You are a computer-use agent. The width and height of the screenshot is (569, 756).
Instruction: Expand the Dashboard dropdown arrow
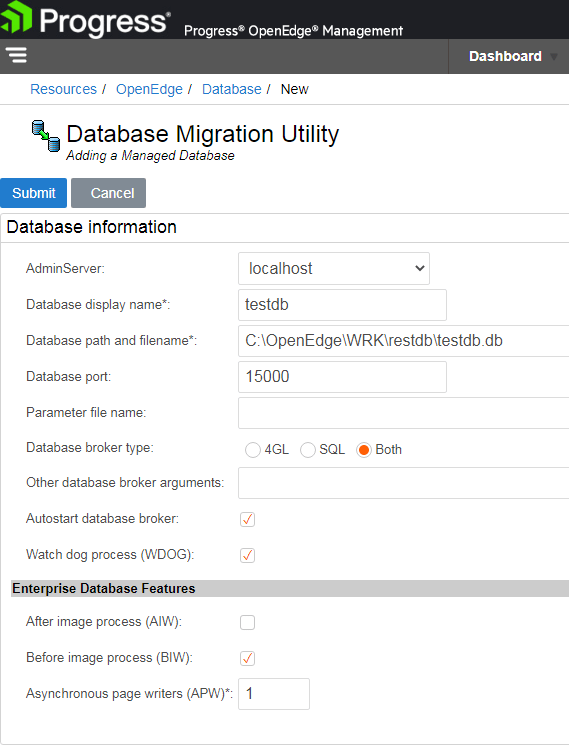pyautogui.click(x=554, y=57)
